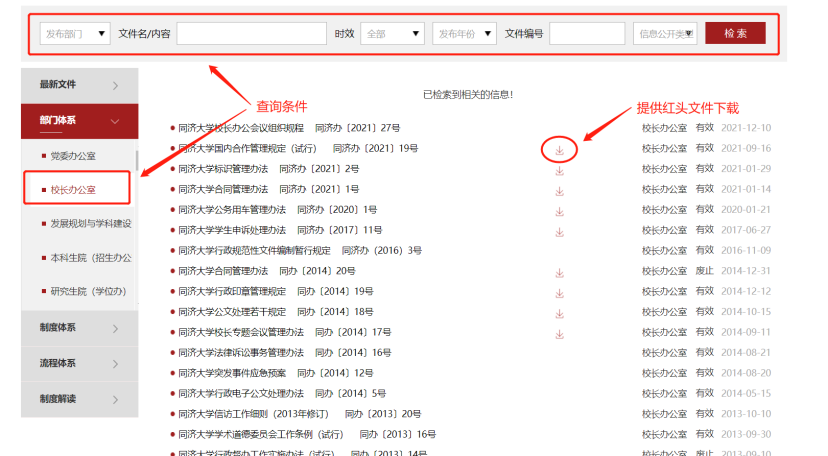
Task: Download the red-header file for 同济大学国内合作管理规定
Action: [x=559, y=151]
